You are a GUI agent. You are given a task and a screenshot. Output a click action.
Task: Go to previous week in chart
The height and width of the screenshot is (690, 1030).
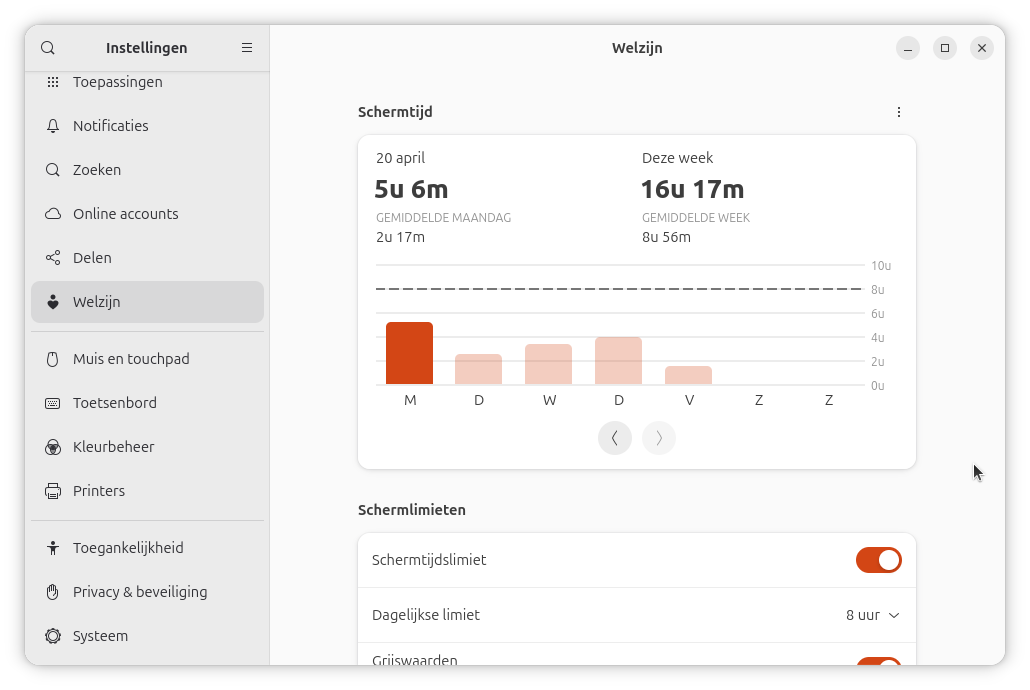click(x=615, y=438)
